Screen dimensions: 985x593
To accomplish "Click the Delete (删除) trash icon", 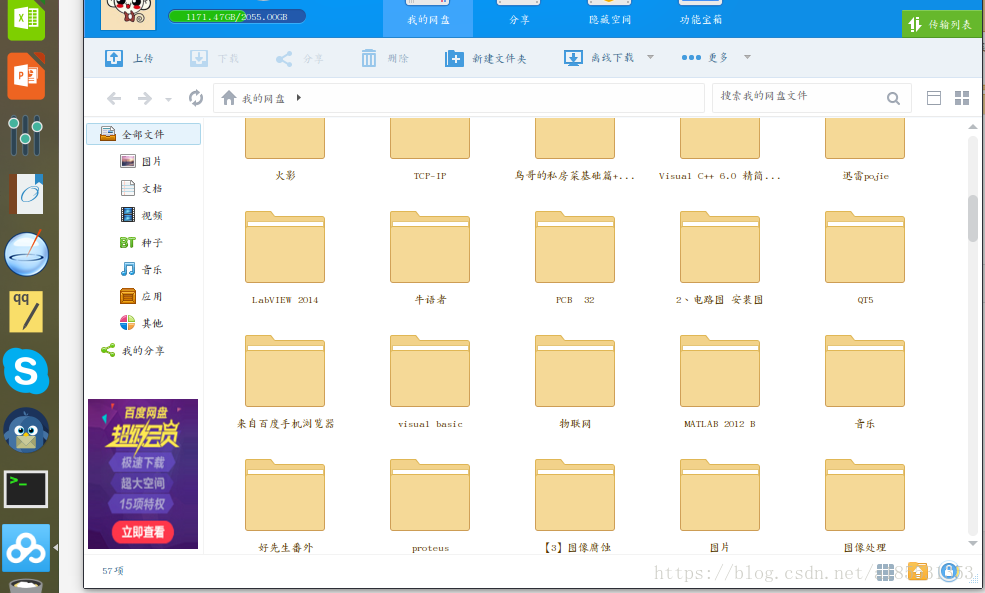I will [369, 58].
